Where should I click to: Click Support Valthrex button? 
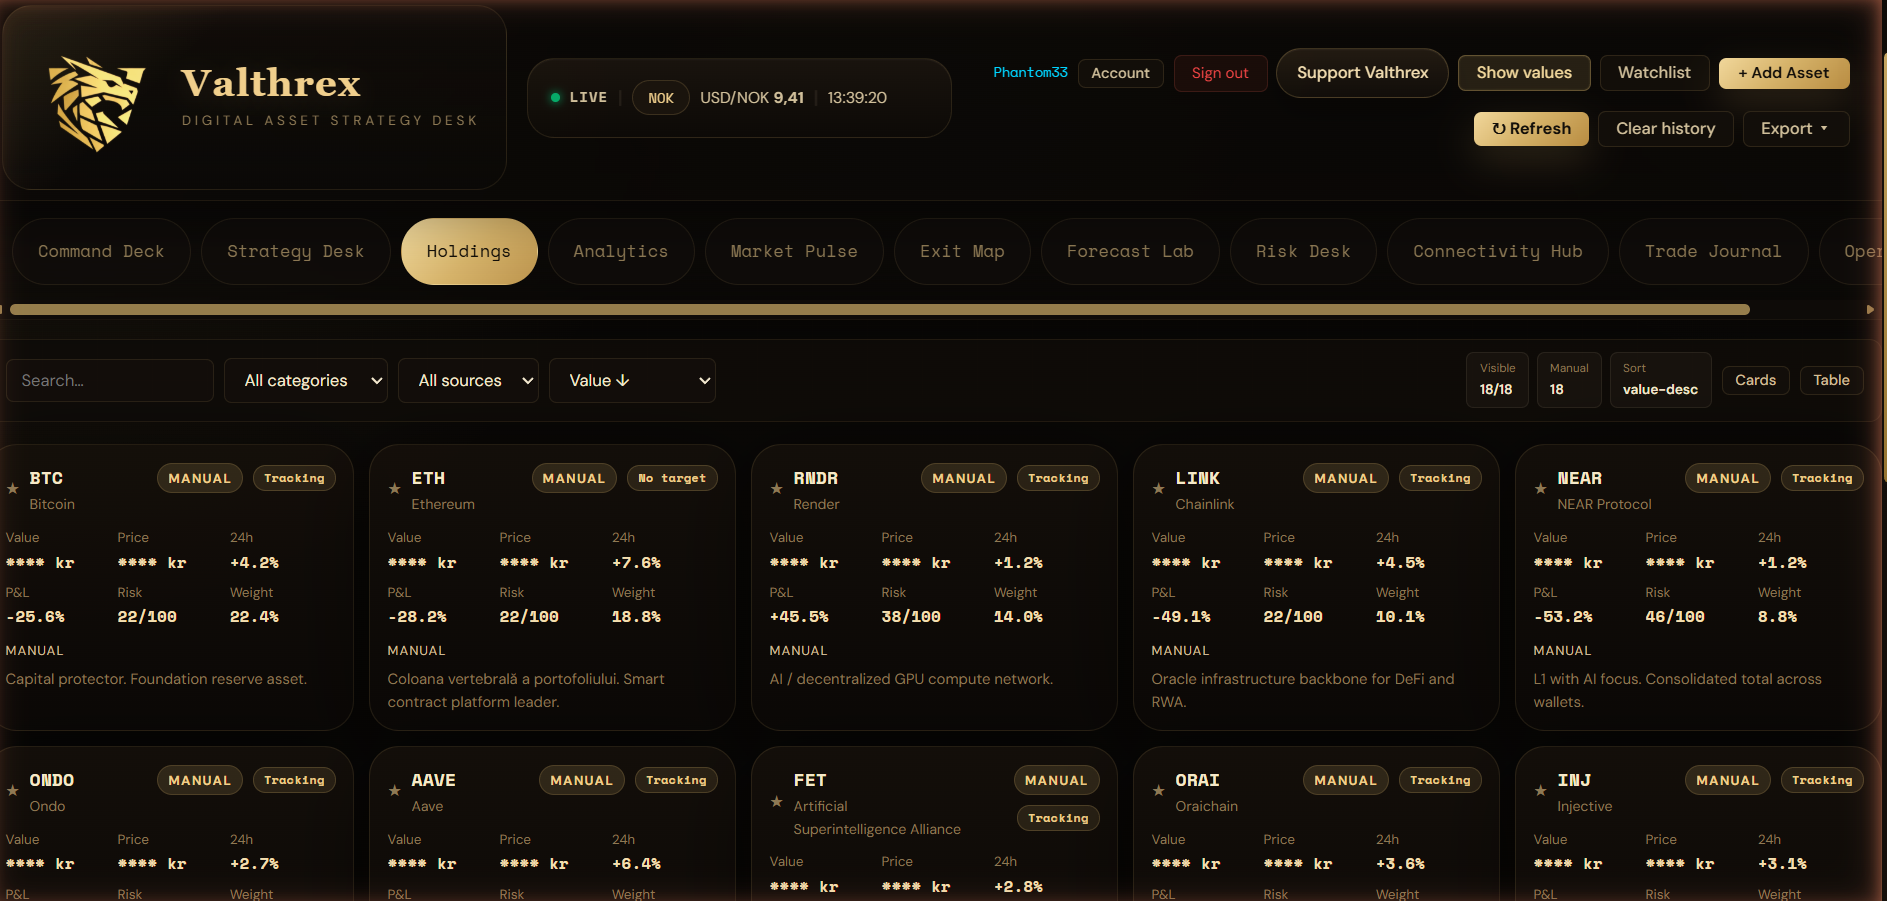(1362, 73)
